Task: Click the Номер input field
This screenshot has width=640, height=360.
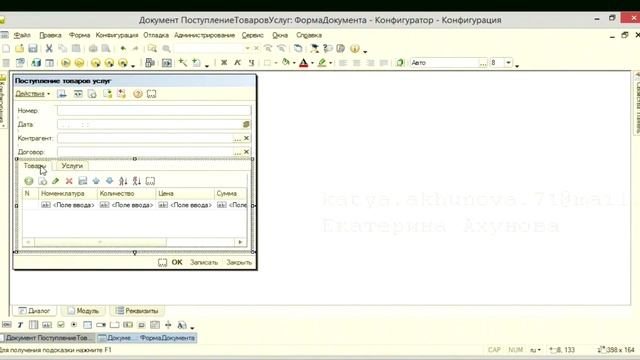Action: (154, 111)
